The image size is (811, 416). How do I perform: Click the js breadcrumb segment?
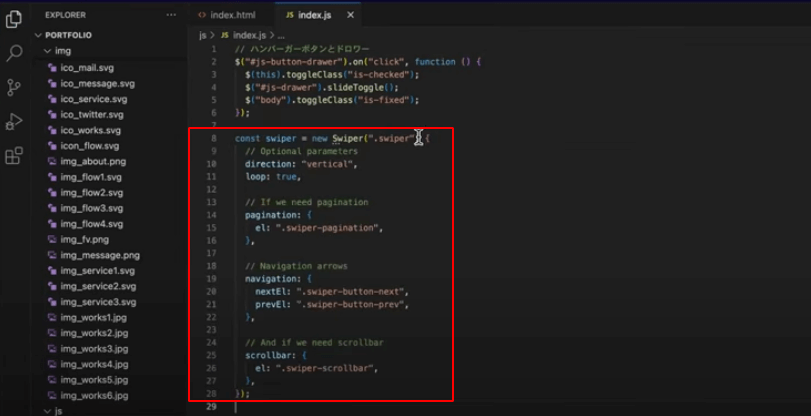tap(203, 35)
